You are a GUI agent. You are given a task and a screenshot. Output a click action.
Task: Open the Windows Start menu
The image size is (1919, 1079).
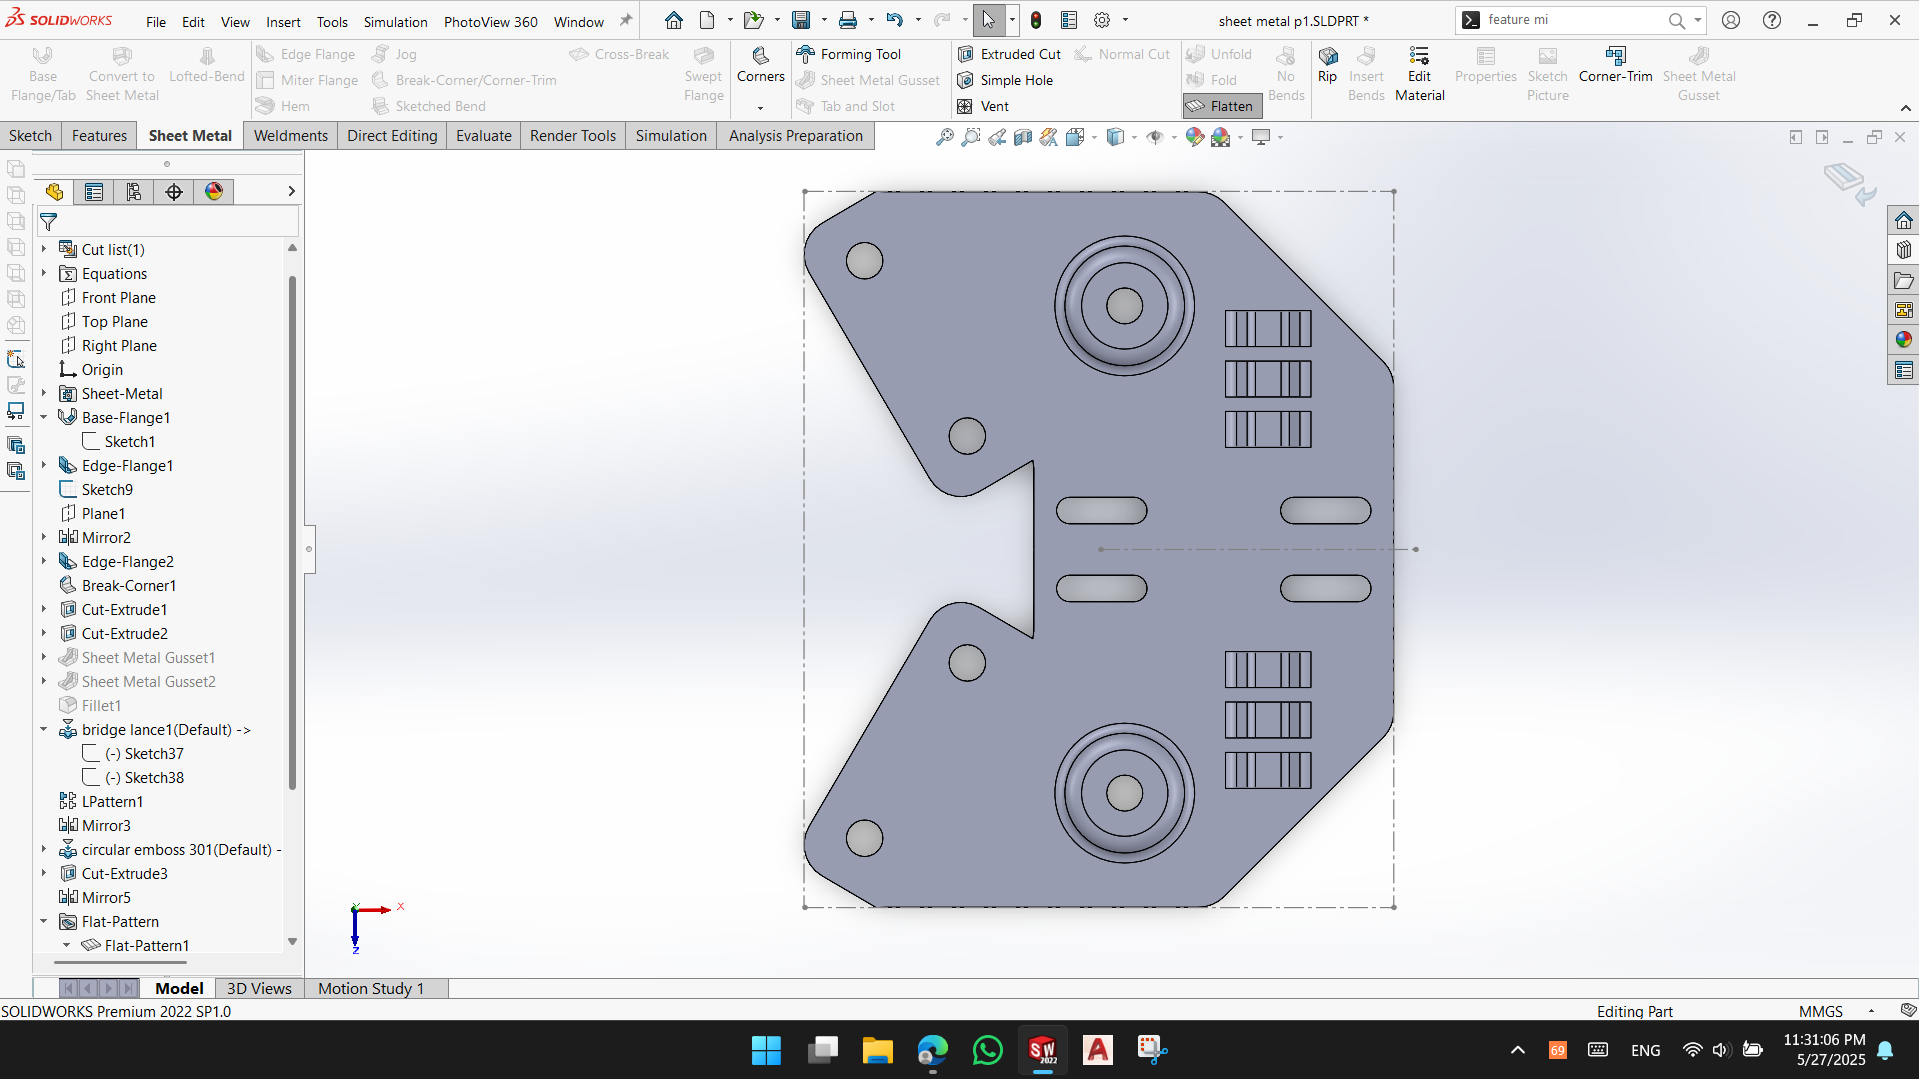[x=766, y=1050]
